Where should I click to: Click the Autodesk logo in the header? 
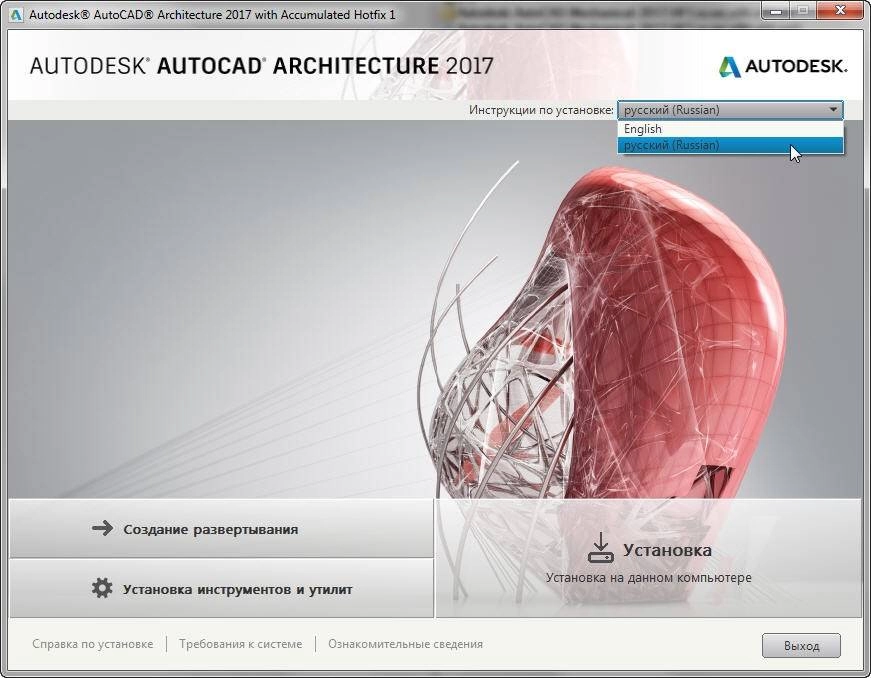[783, 67]
